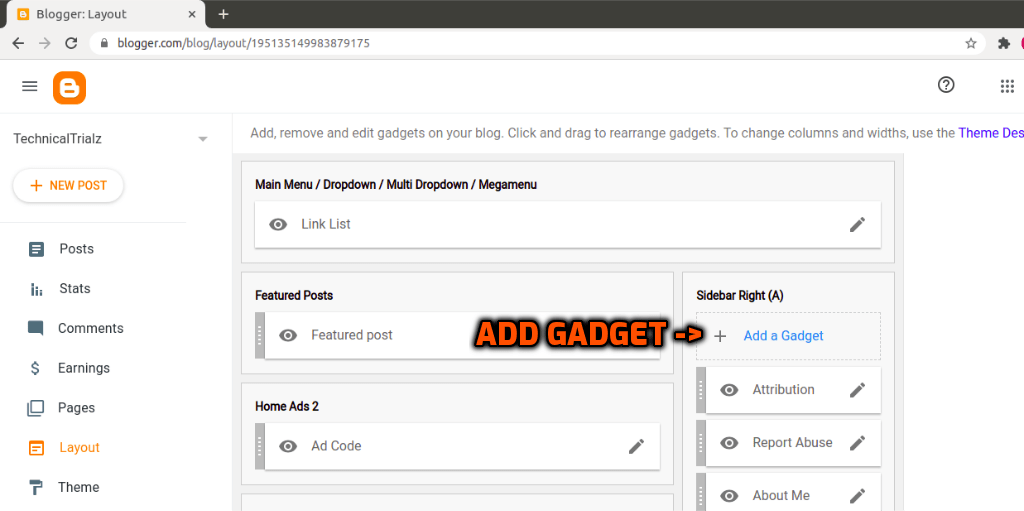Toggle visibility of Ad Code gadget

[288, 446]
